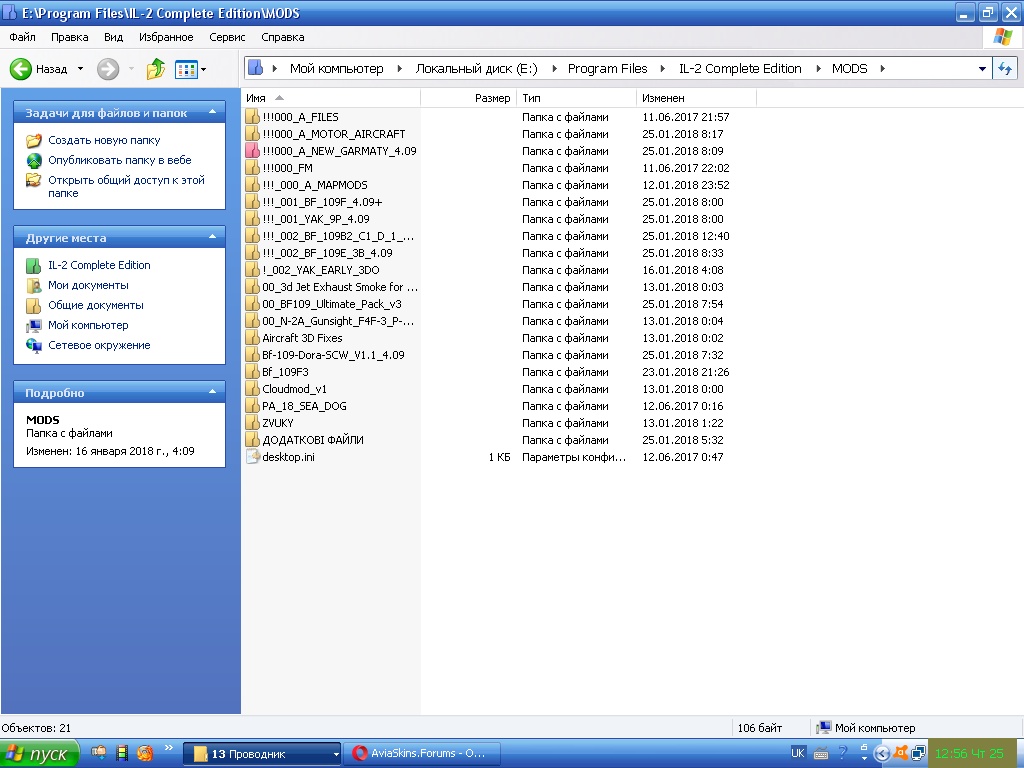The height and width of the screenshot is (768, 1024).
Task: Click the network connection tray icon
Action: pyautogui.click(x=918, y=754)
